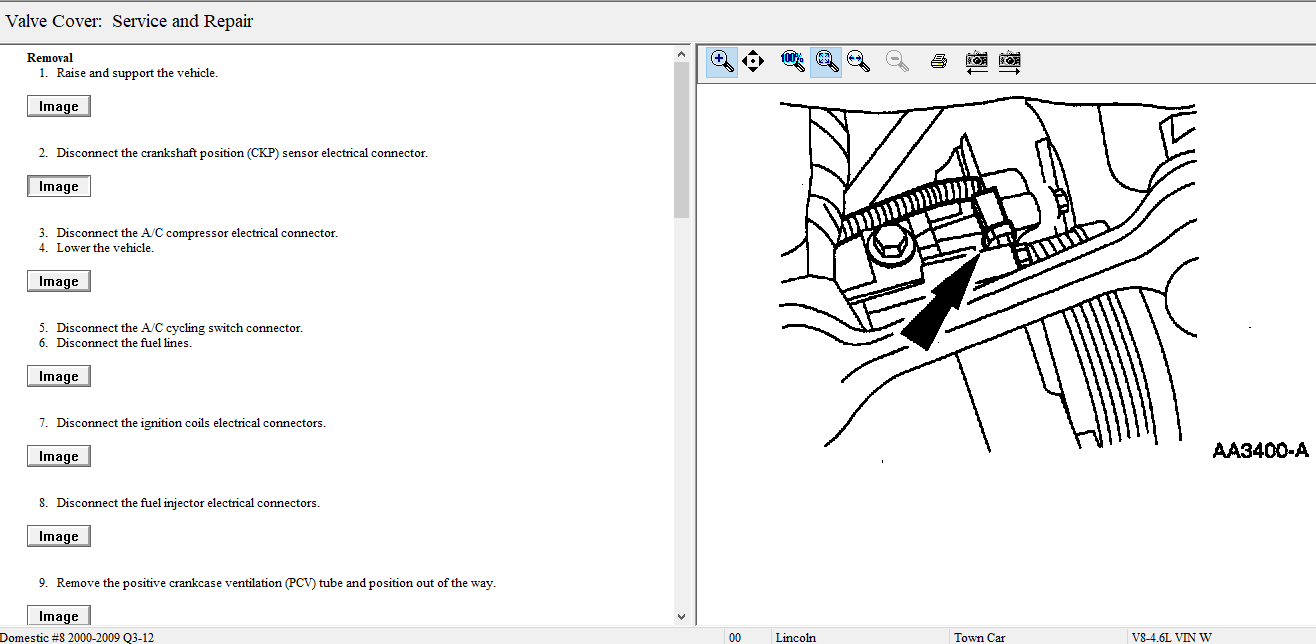
Task: Open Image below Disconnect the fuel lines
Action: [59, 377]
